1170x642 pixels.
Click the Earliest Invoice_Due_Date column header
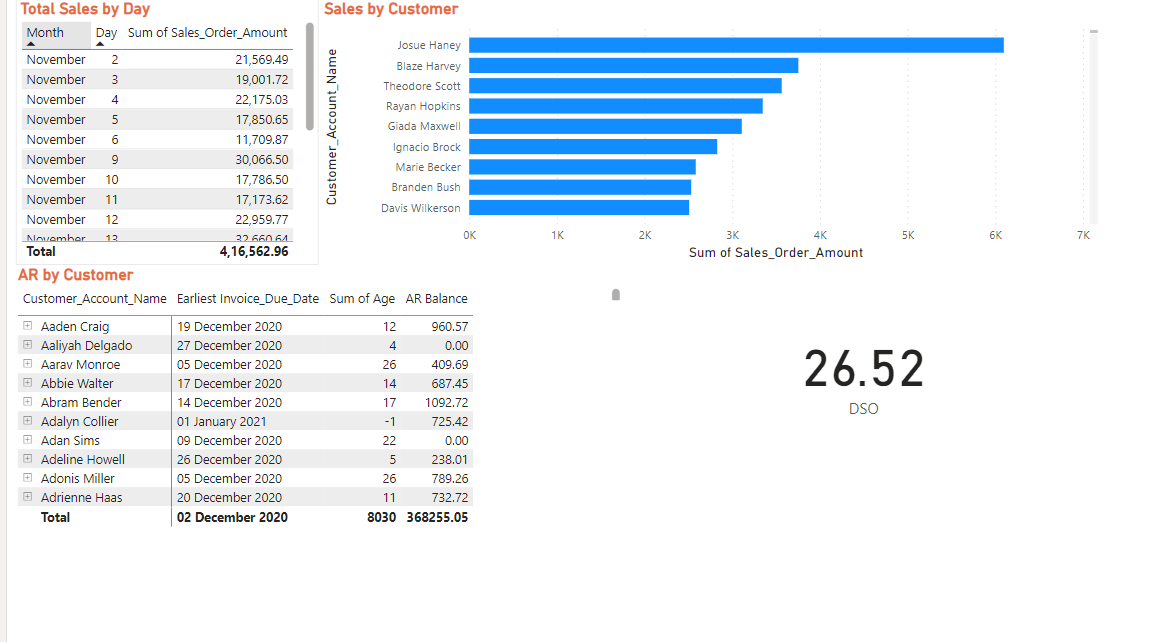point(246,298)
